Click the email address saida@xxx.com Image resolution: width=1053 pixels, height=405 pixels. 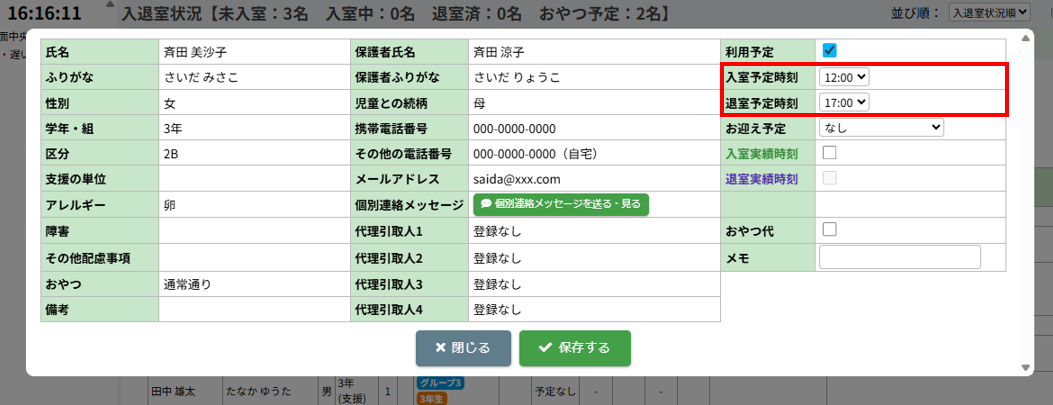coord(516,179)
